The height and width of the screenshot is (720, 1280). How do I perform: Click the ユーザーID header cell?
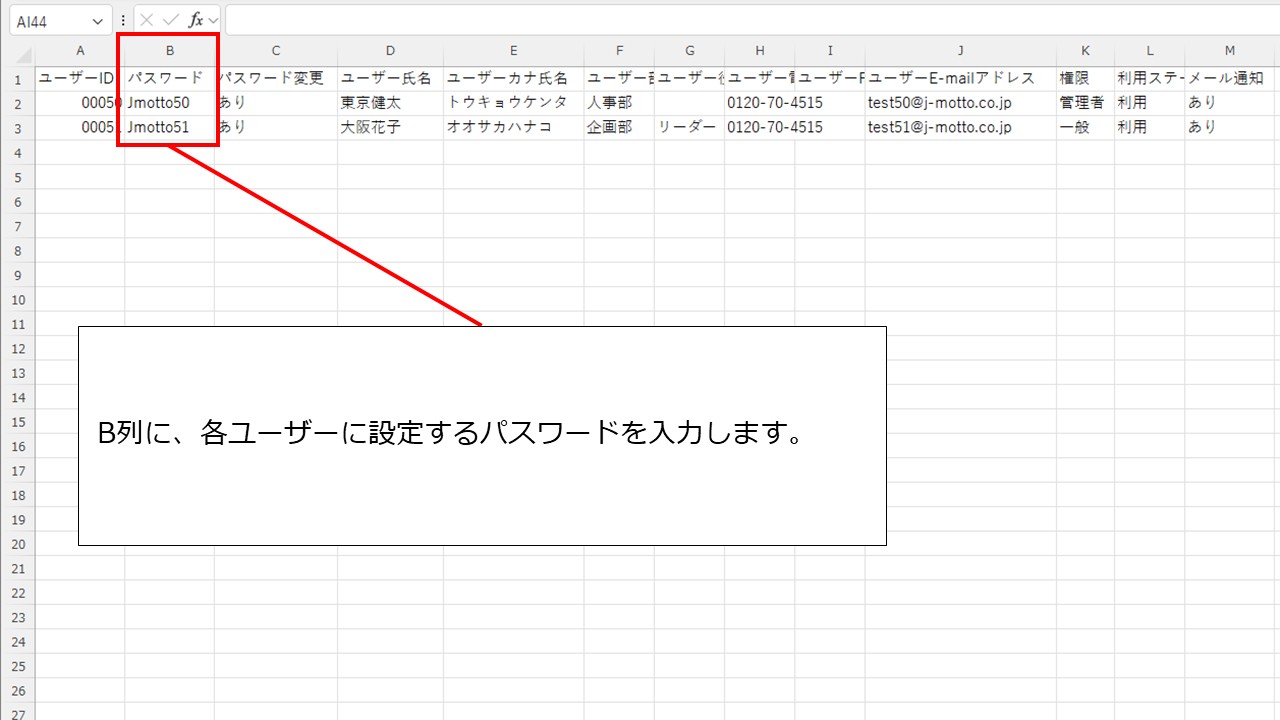point(80,79)
